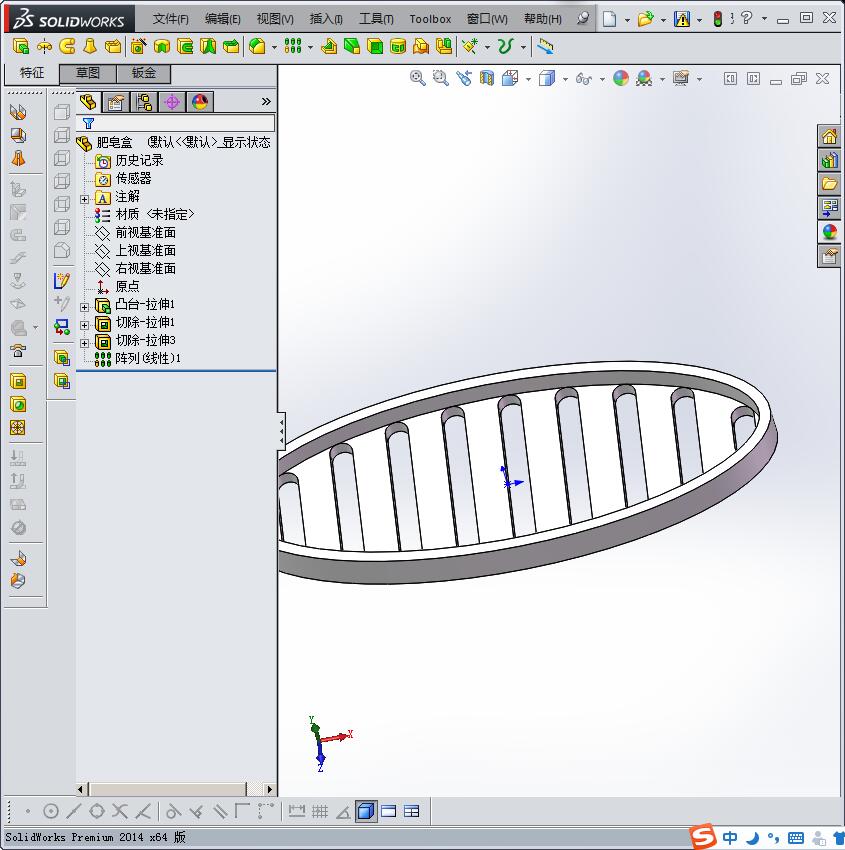Click the Zoom to Area icon
The width and height of the screenshot is (845, 850).
point(441,79)
